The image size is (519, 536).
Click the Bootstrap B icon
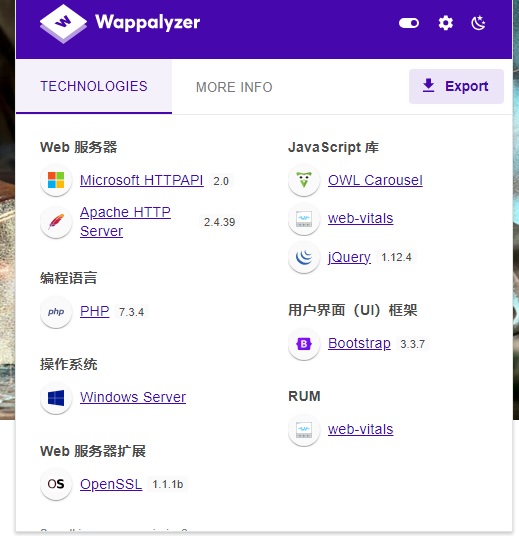tap(304, 344)
